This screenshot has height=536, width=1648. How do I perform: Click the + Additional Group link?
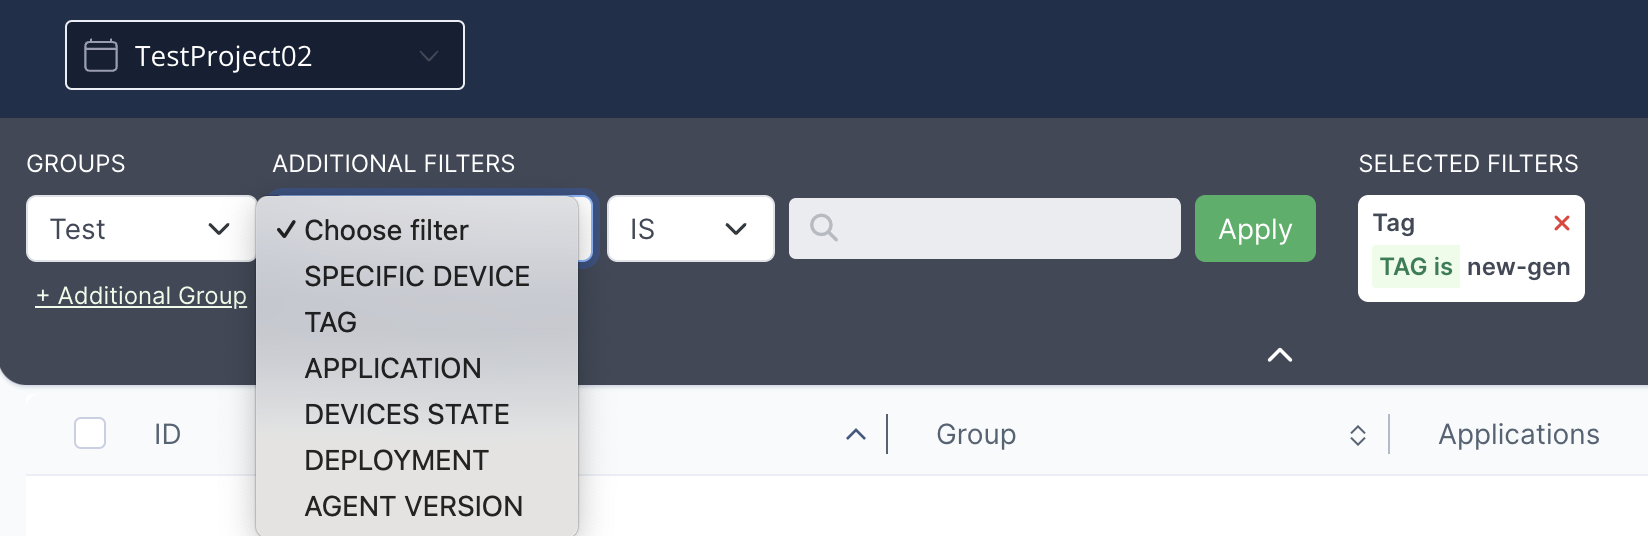pos(141,296)
